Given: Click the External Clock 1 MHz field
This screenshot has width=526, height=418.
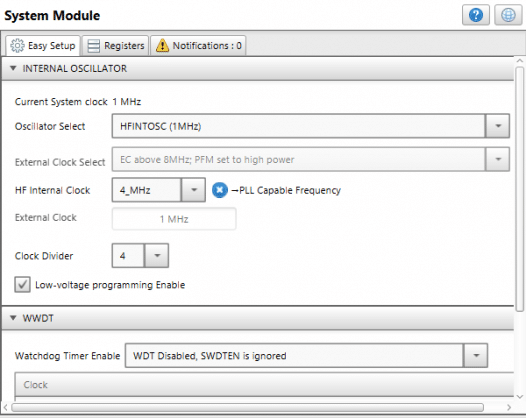Looking at the screenshot, I should coord(174,219).
